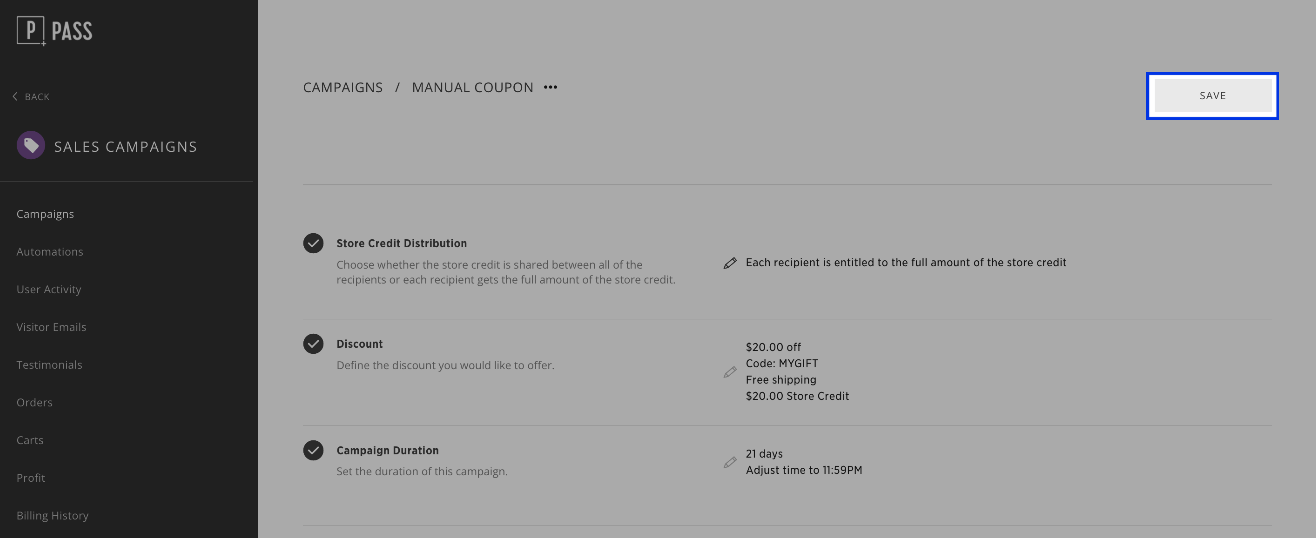Screen dimensions: 1316x538
Task: Click the Back chevron arrow
Action: [15, 97]
